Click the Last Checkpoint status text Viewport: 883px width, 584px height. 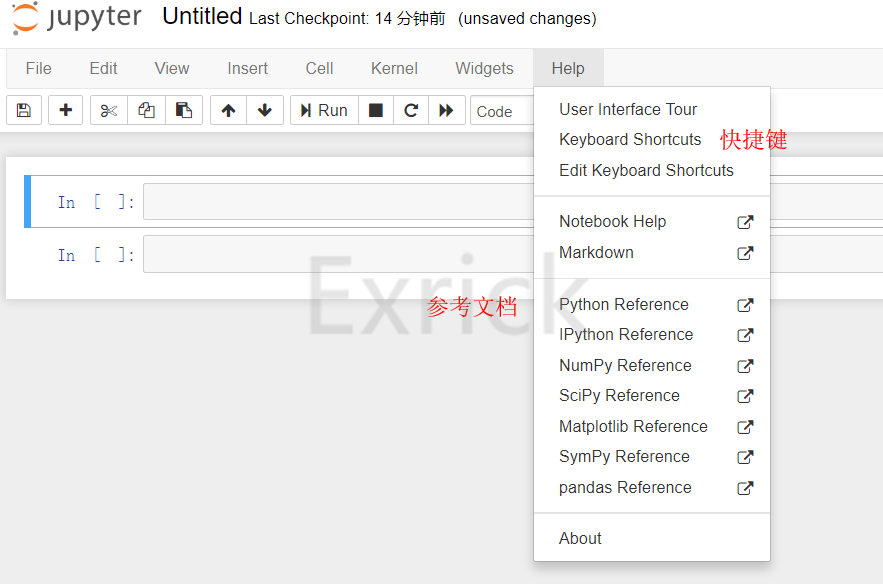347,19
